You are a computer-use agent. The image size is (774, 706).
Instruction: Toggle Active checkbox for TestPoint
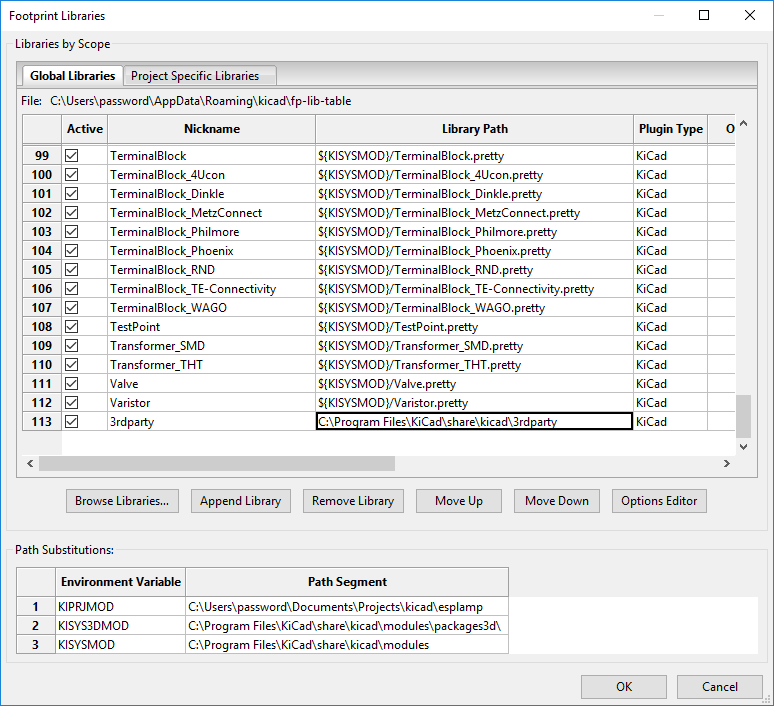(72, 327)
